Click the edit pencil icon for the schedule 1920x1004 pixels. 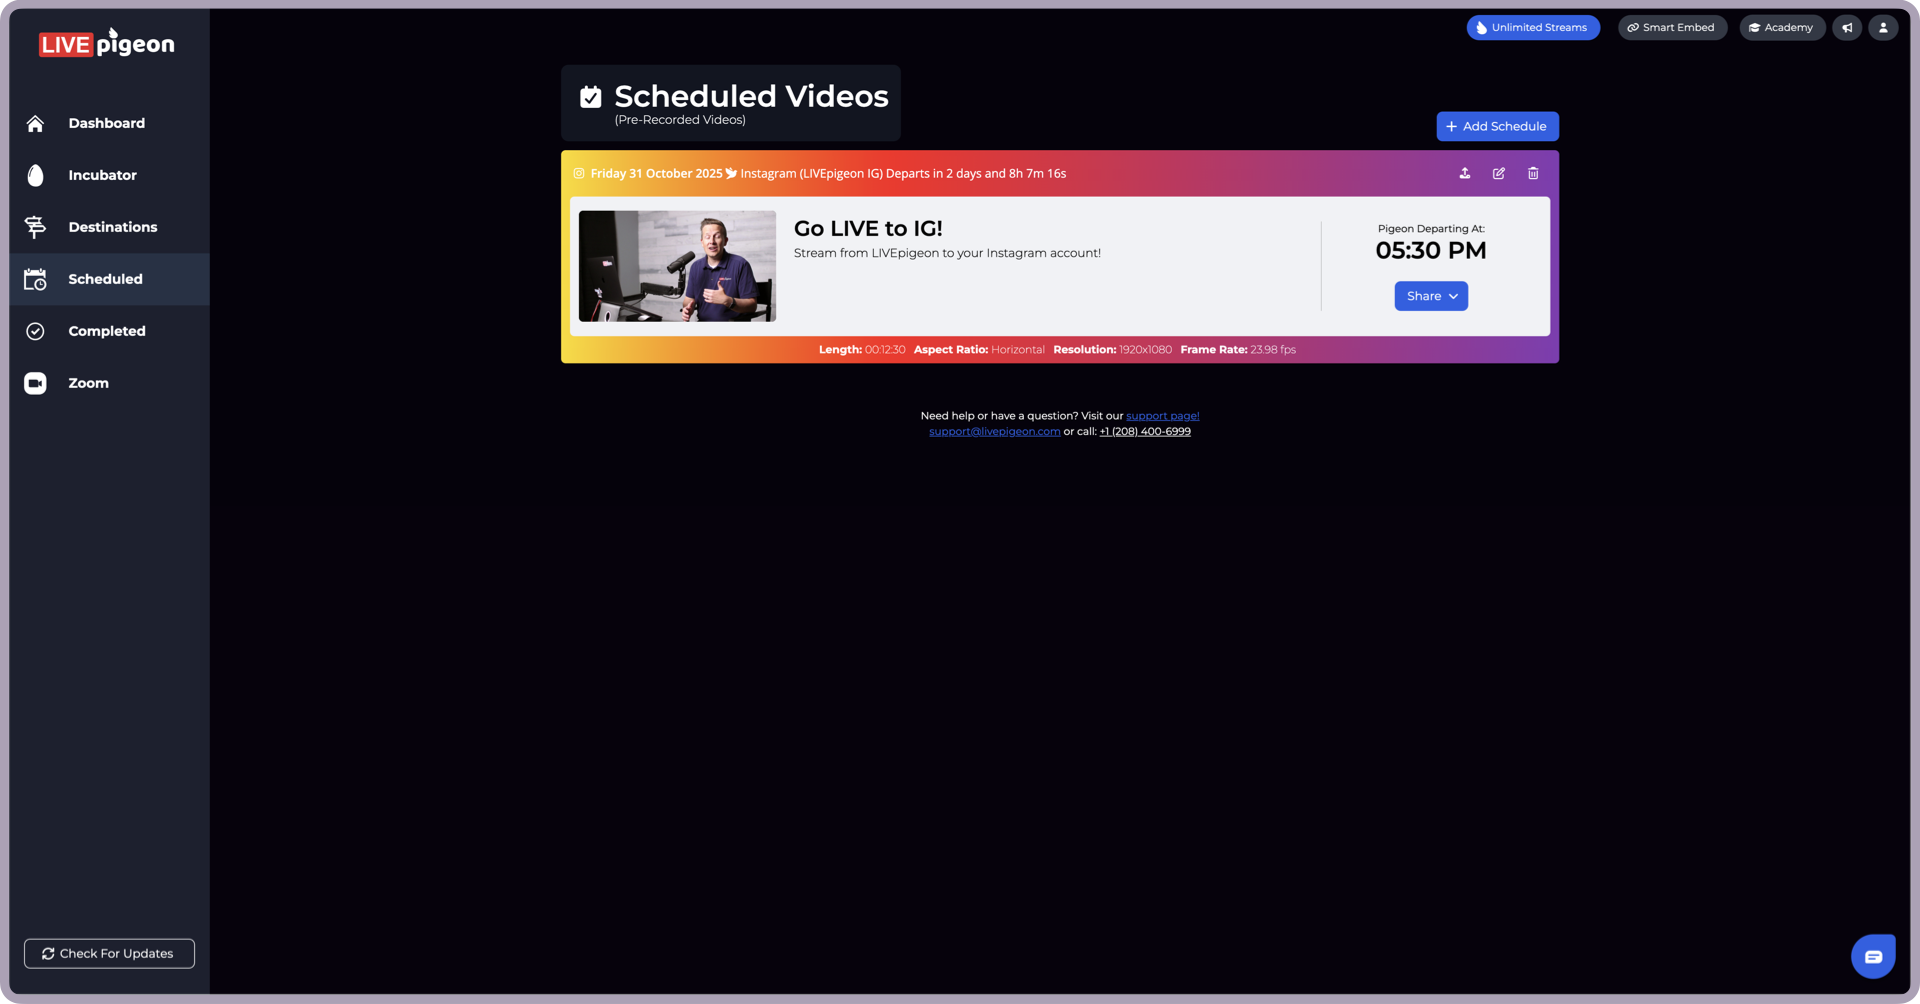[x=1499, y=173]
